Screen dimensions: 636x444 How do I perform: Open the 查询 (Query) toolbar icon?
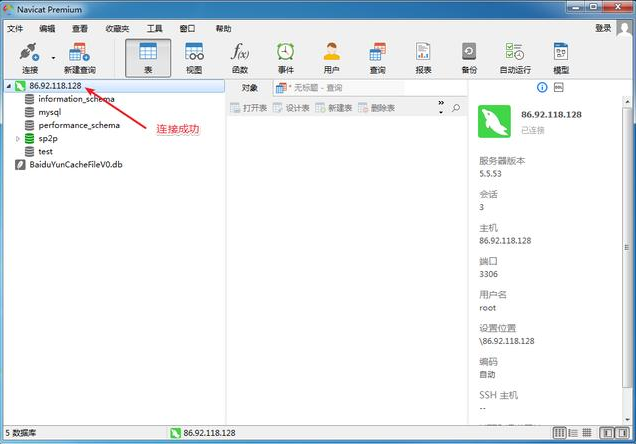tap(378, 58)
